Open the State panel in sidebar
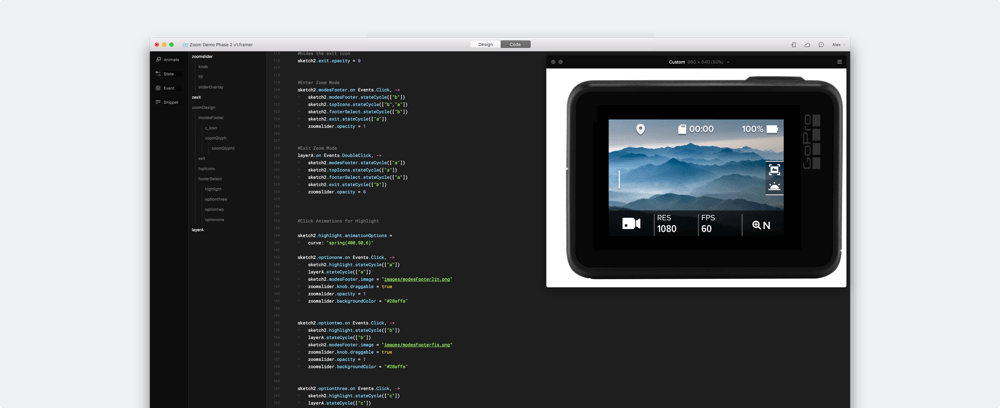 [165, 74]
